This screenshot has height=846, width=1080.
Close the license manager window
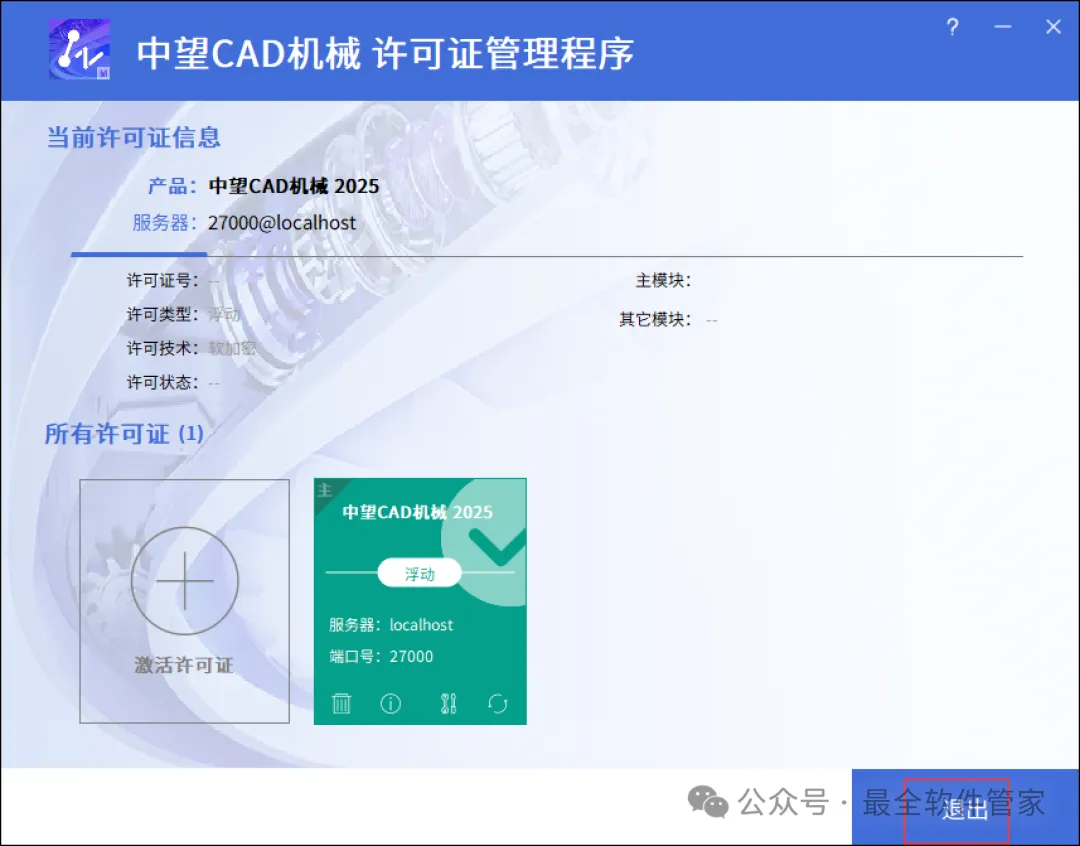click(x=1053, y=27)
